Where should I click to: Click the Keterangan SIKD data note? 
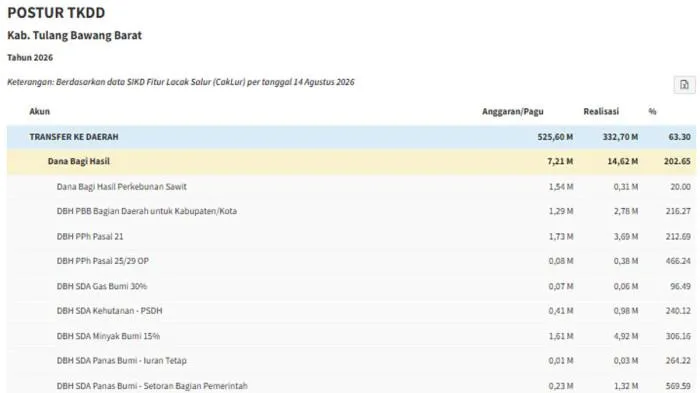[181, 82]
